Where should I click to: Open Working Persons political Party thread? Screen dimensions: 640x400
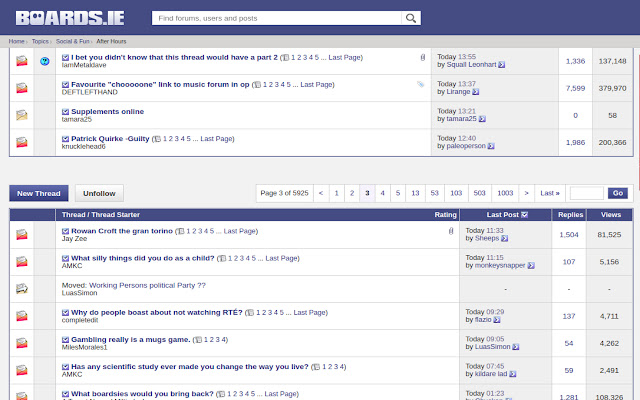point(147,285)
